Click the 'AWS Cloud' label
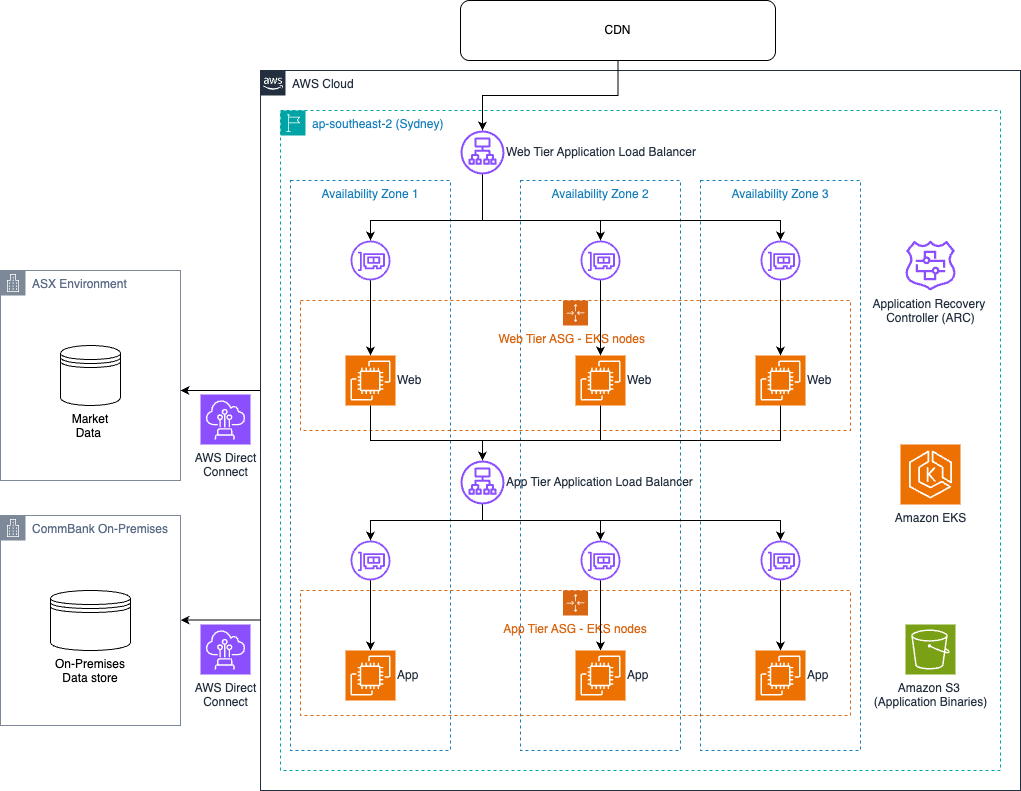This screenshot has width=1021, height=791. [x=323, y=84]
